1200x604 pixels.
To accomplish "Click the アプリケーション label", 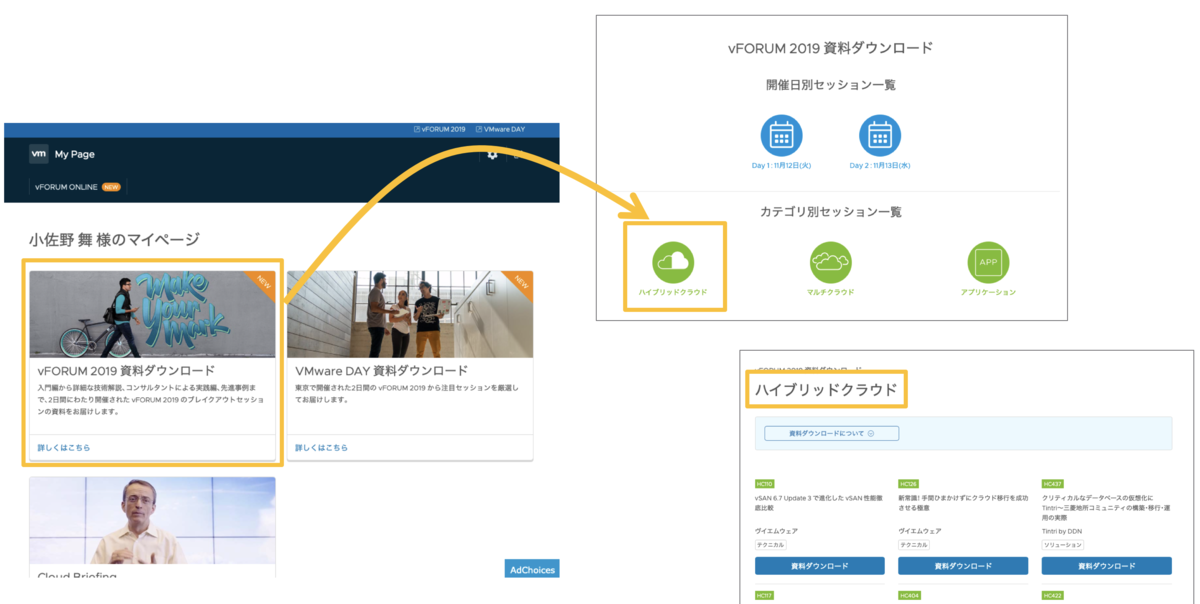I will click(x=988, y=292).
